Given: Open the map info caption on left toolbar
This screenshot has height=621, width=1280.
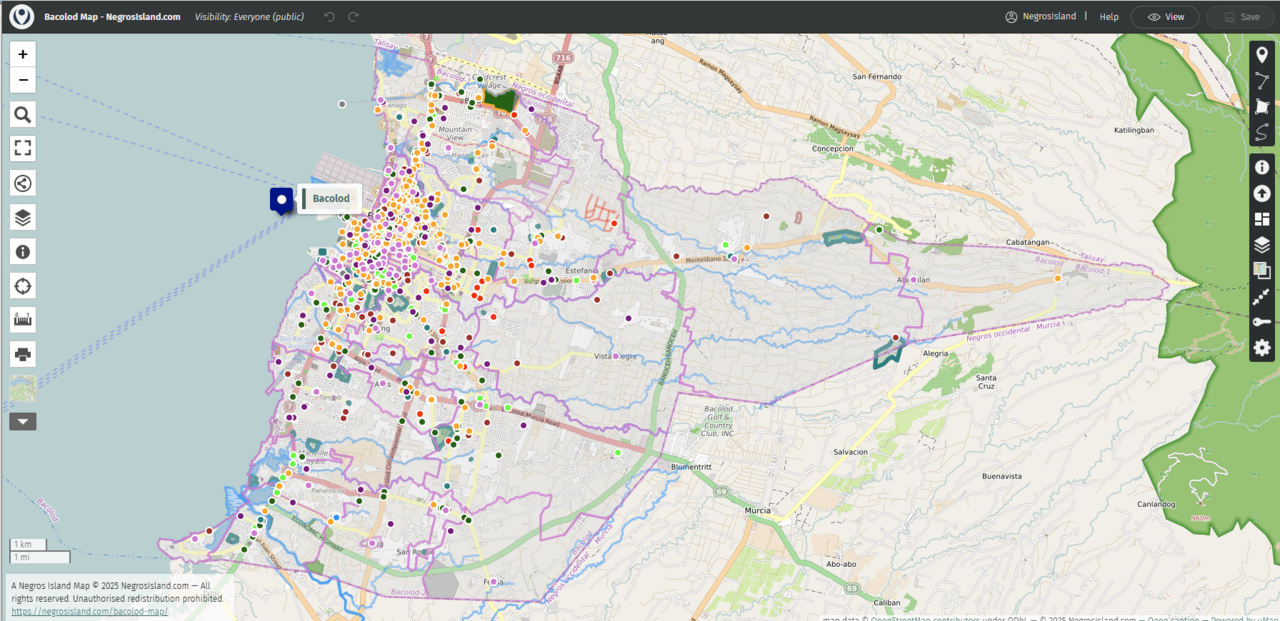Looking at the screenshot, I should [x=23, y=251].
